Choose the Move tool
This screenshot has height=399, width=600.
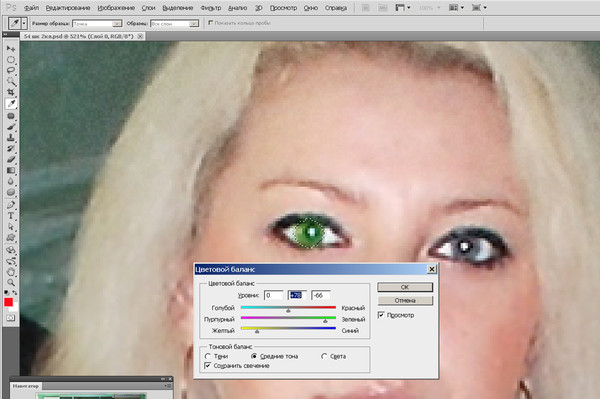11,49
